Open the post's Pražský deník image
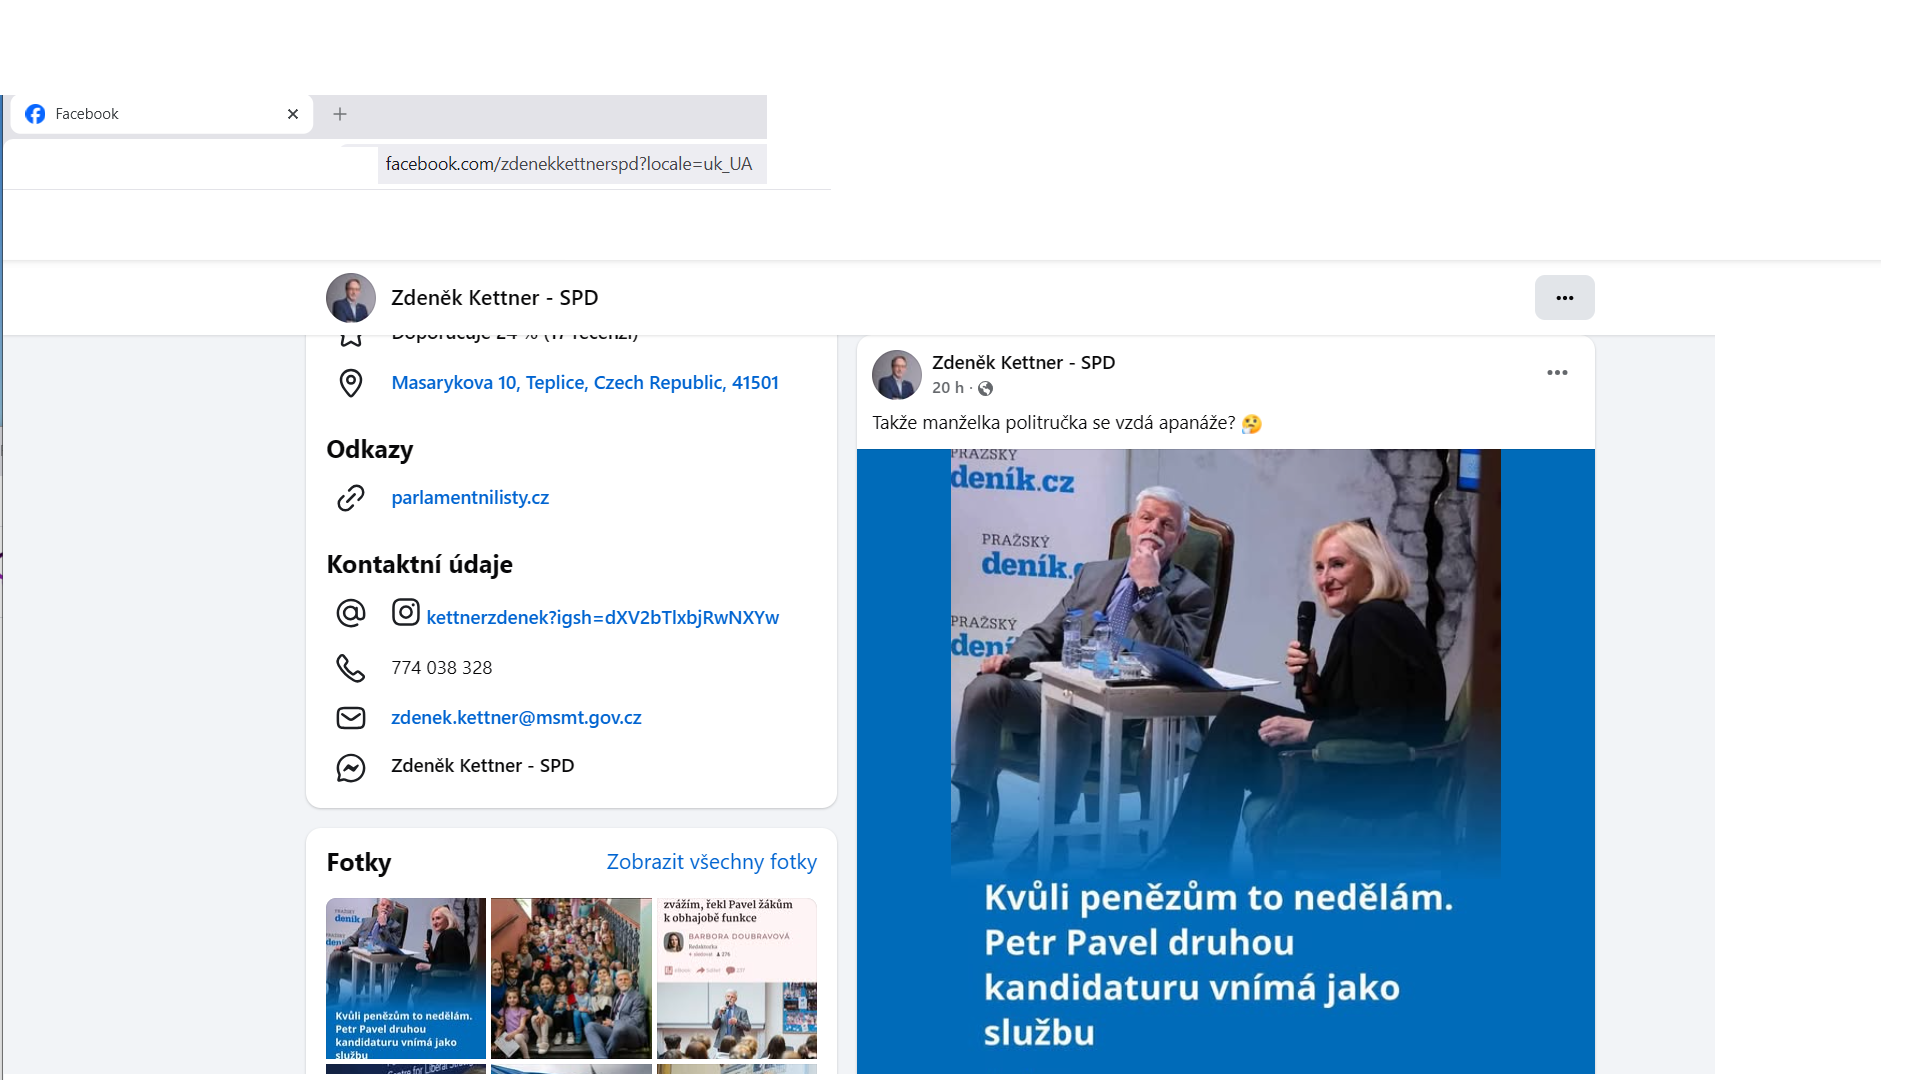Screen dimensions: 1920x1080 point(1225,760)
